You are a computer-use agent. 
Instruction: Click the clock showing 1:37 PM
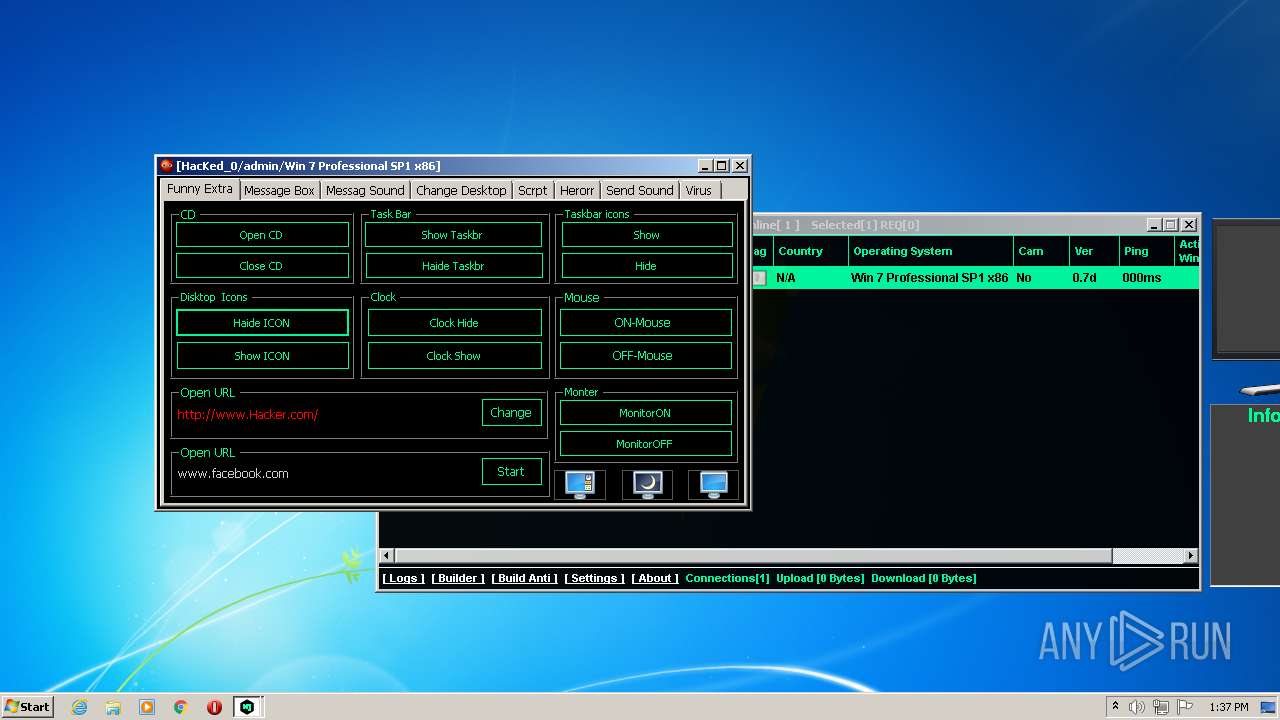[x=1228, y=707]
